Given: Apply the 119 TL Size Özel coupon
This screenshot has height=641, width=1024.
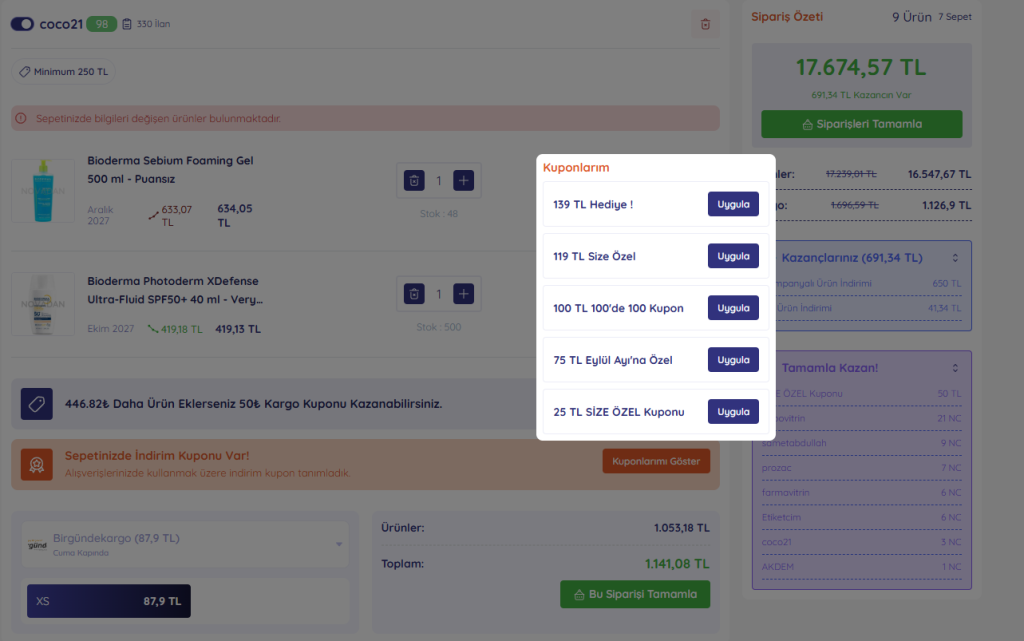Looking at the screenshot, I should 733,256.
